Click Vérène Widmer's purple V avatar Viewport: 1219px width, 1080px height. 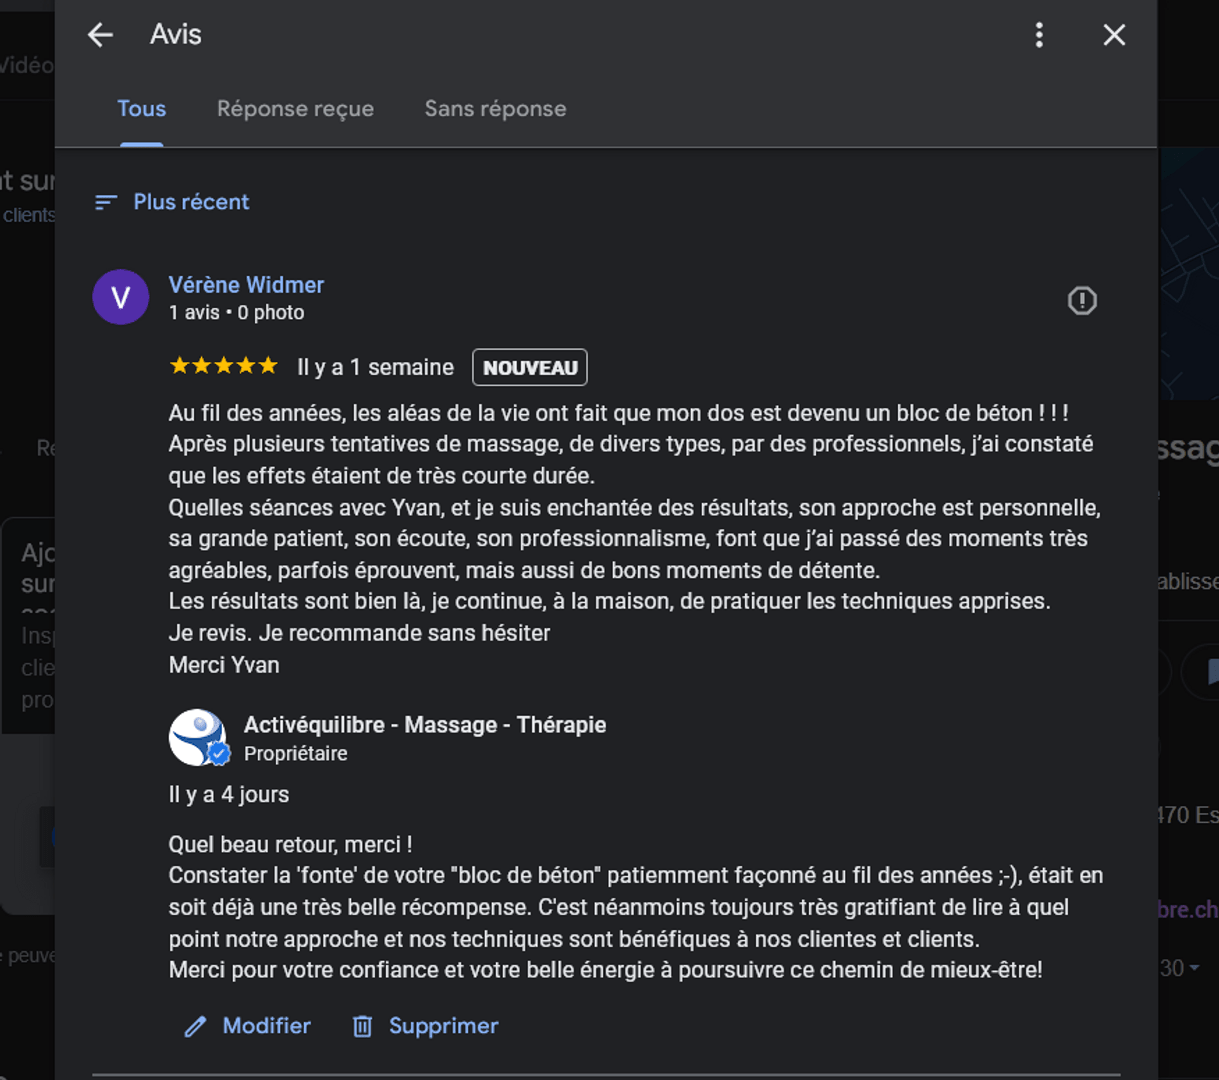click(121, 297)
